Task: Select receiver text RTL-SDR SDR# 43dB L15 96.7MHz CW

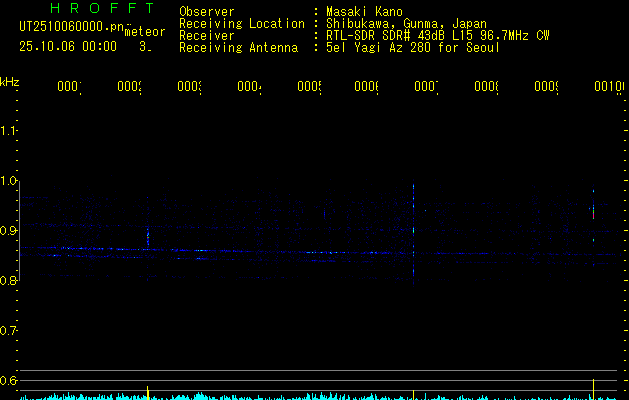Action: [438, 36]
